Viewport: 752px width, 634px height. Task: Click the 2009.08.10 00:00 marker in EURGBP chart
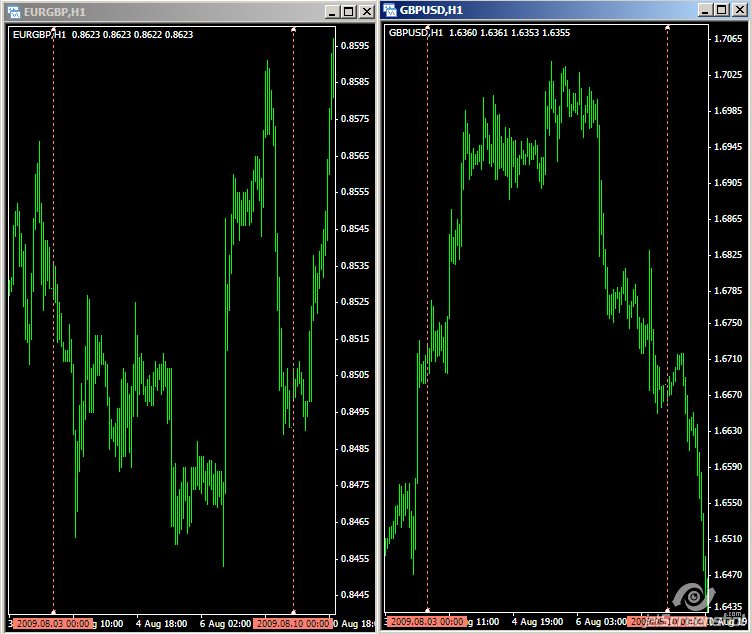[x=292, y=623]
